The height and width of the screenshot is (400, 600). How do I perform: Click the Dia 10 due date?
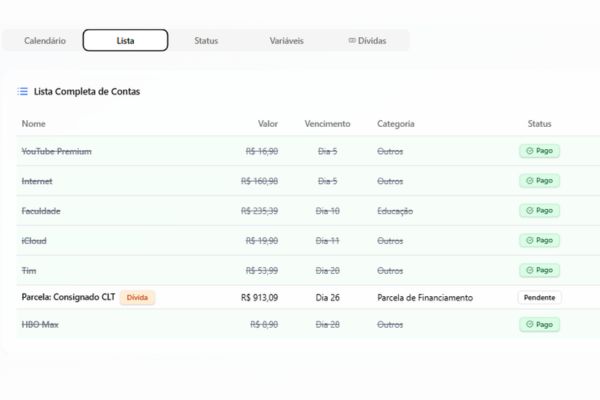328,211
